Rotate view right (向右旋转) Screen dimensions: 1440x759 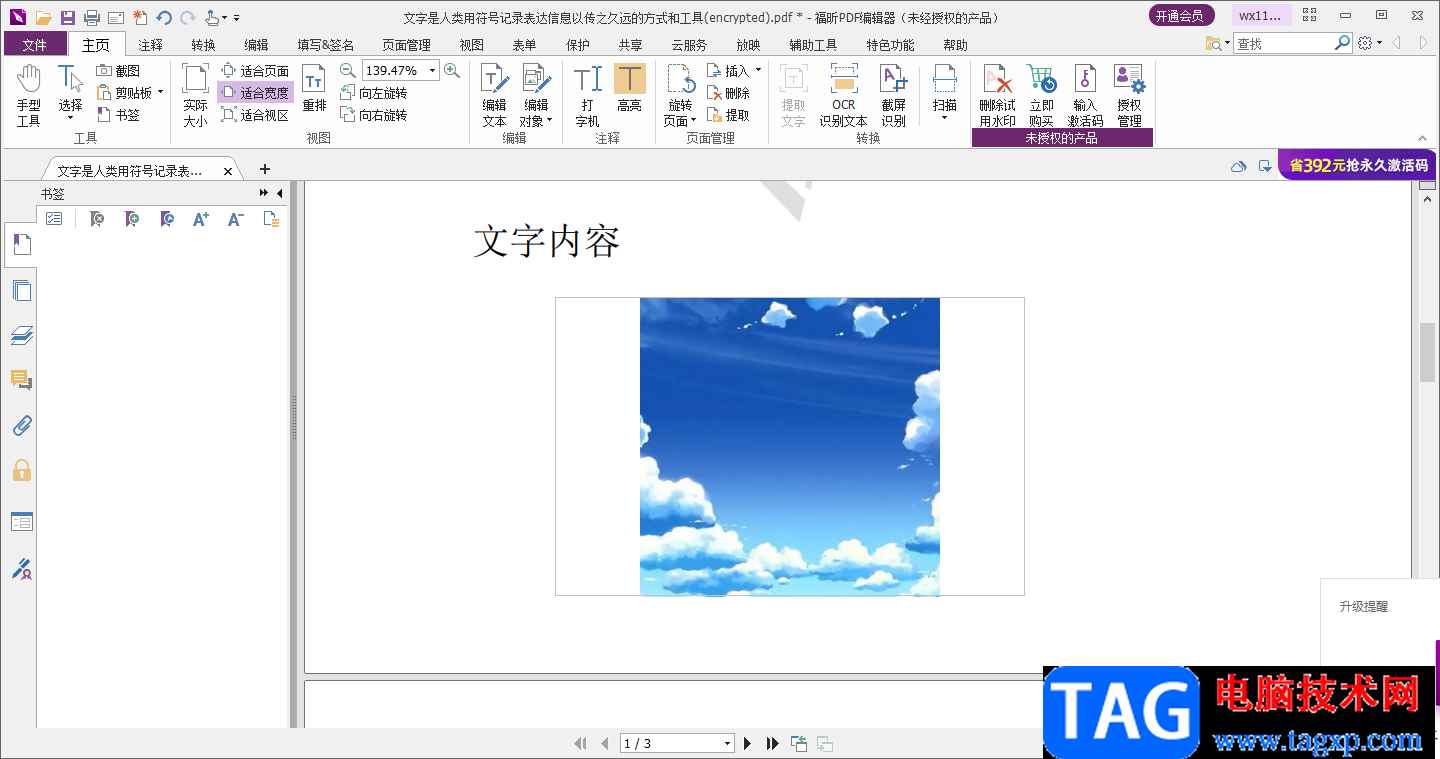374,115
